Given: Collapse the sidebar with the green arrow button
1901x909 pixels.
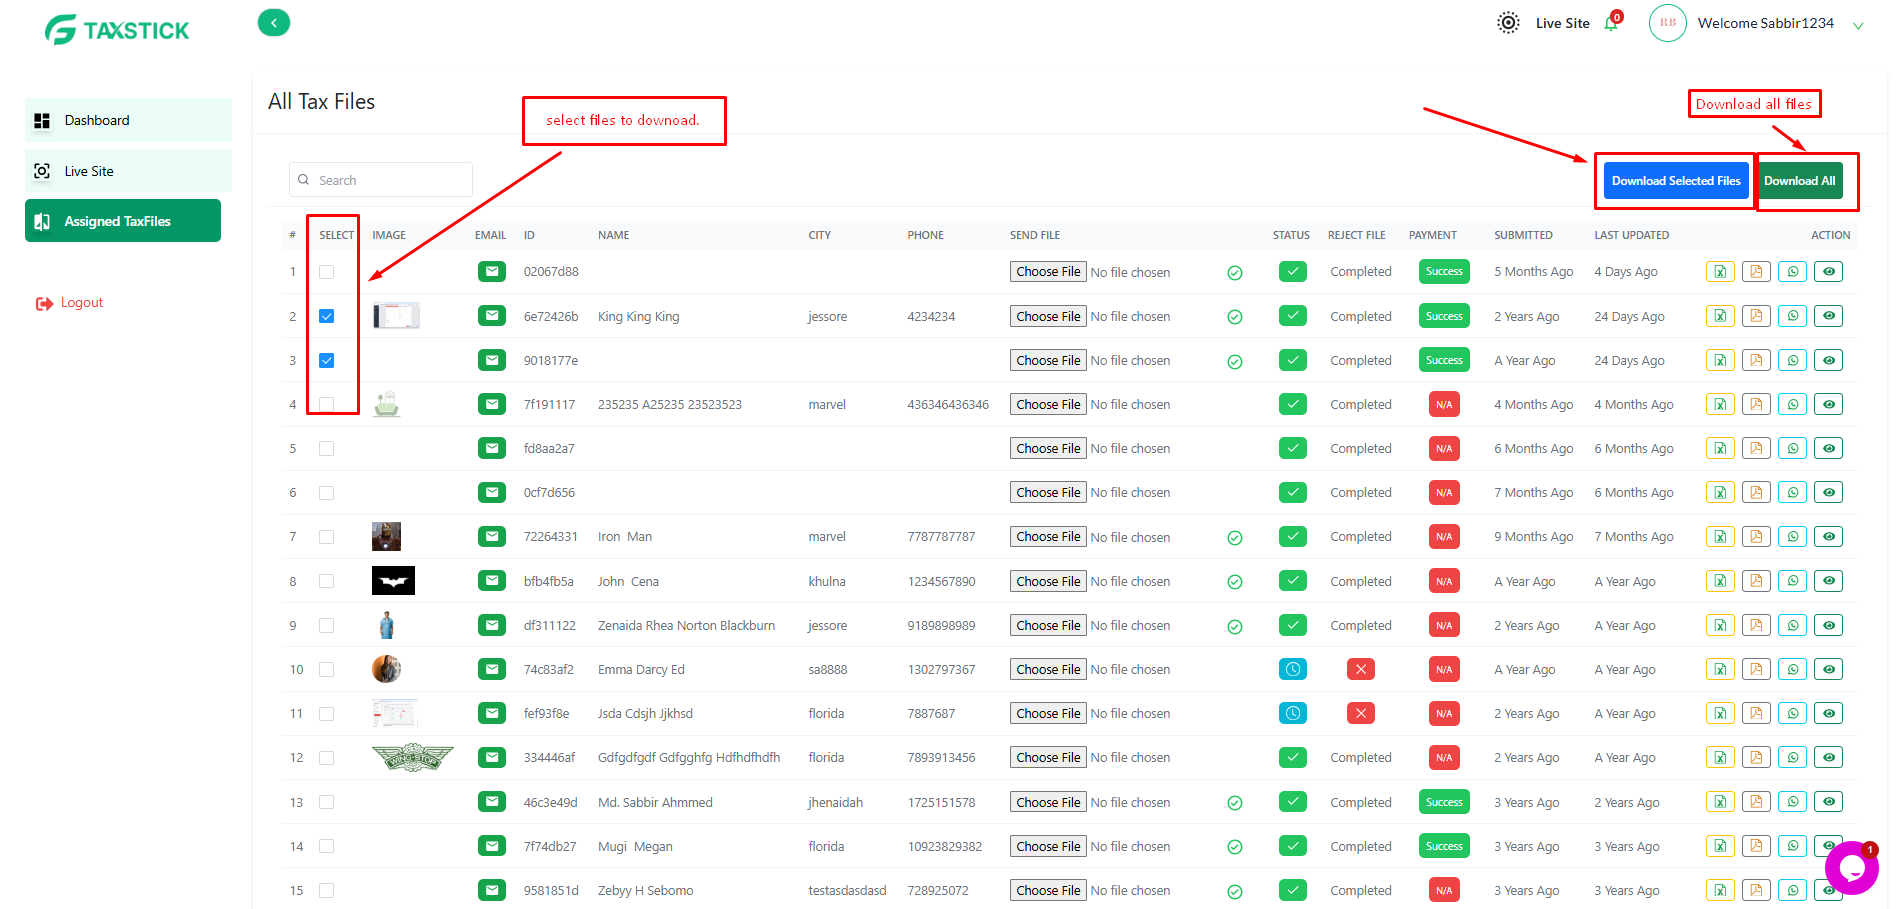Looking at the screenshot, I should point(273,22).
